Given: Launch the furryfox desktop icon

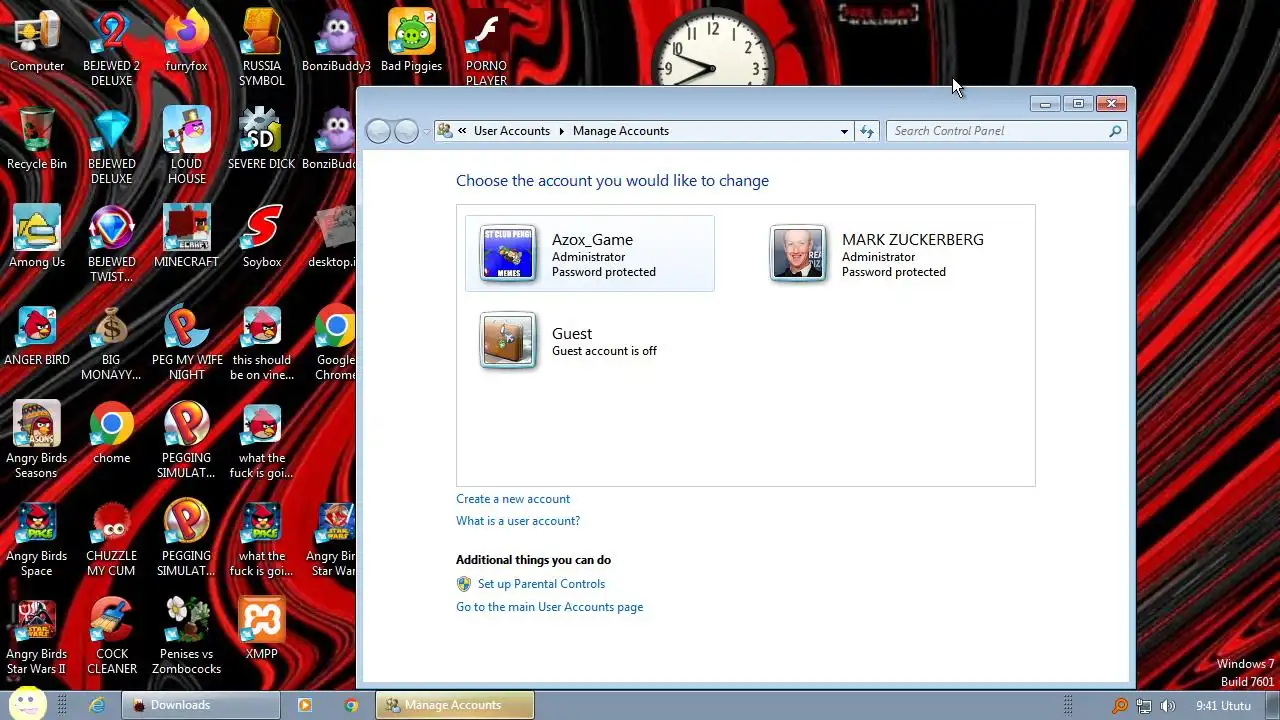Looking at the screenshot, I should pyautogui.click(x=186, y=42).
